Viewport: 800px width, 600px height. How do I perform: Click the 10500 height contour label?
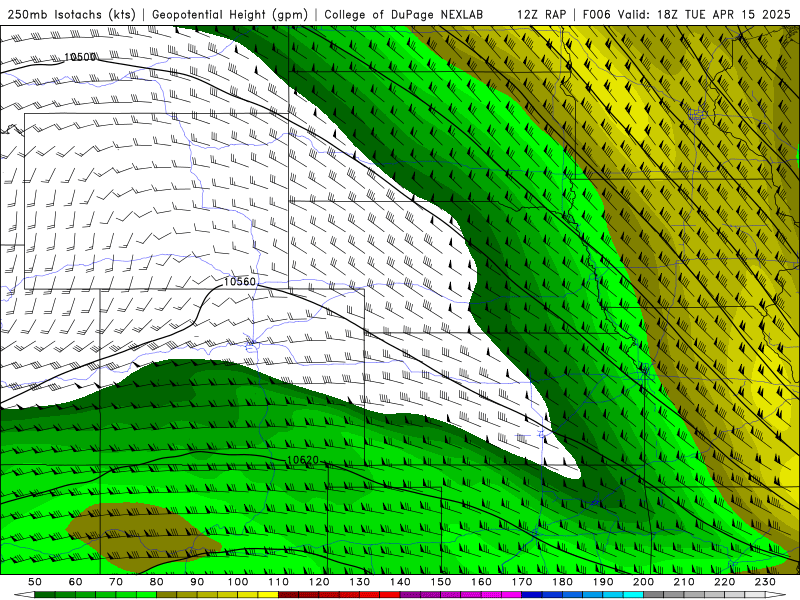click(x=80, y=57)
